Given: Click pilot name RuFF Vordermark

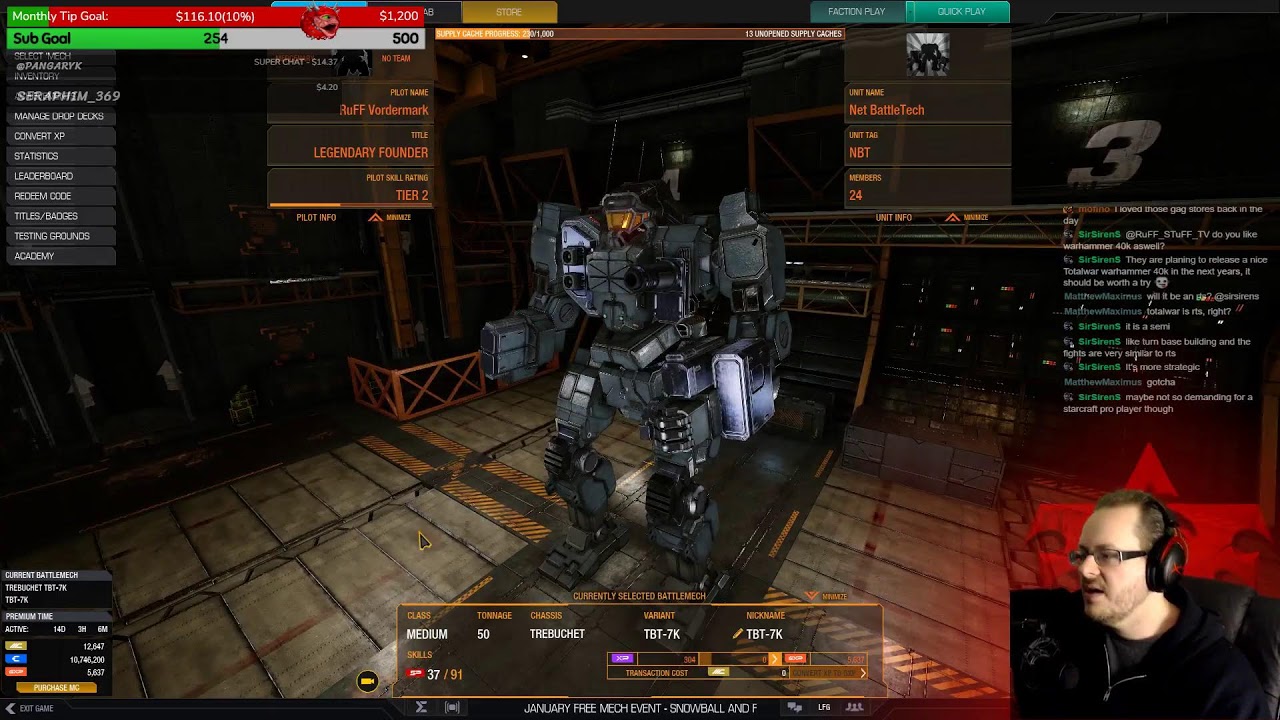Looking at the screenshot, I should tap(384, 110).
